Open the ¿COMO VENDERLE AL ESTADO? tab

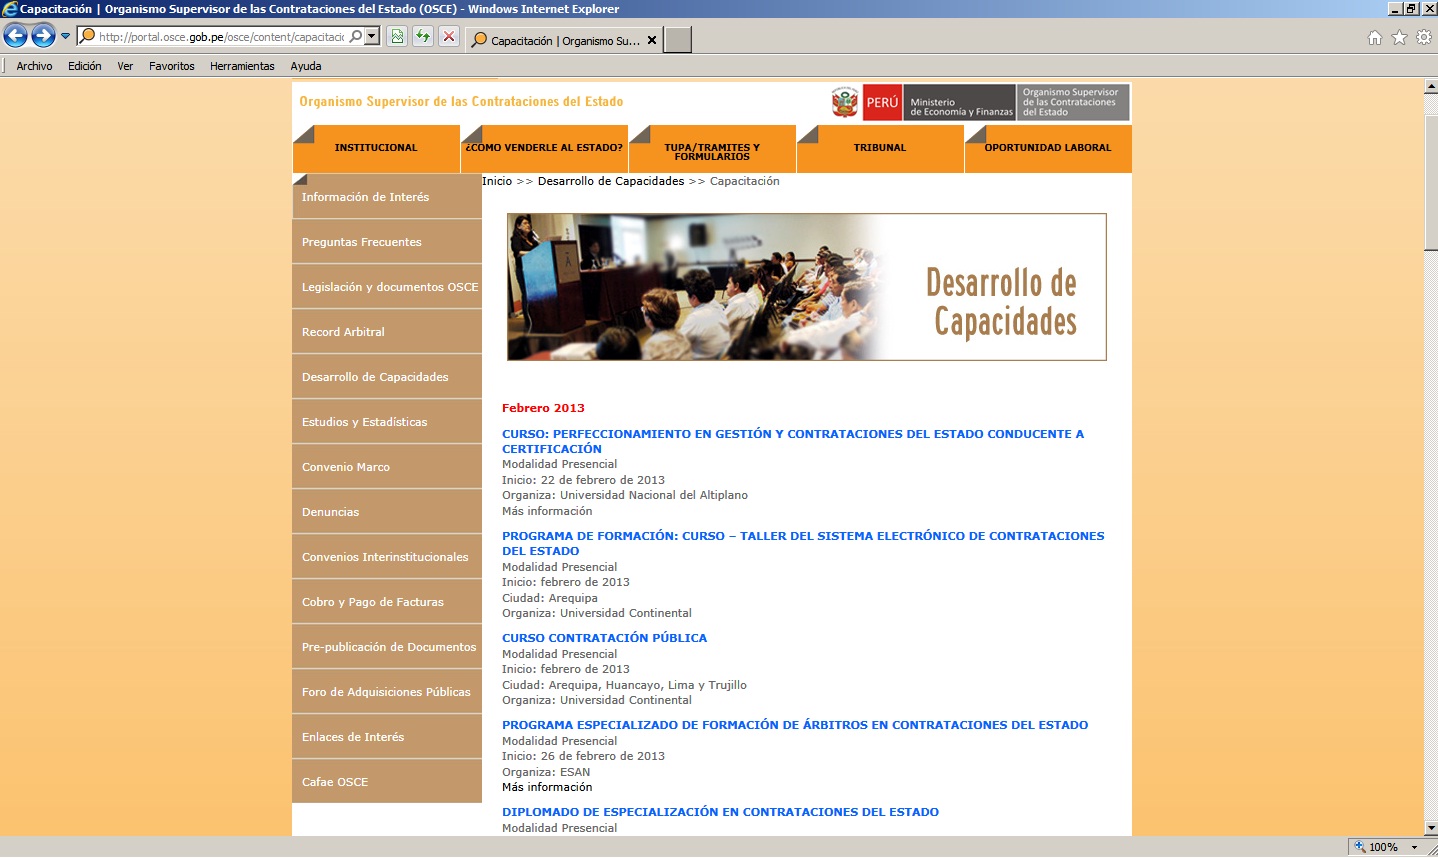pyautogui.click(x=544, y=148)
